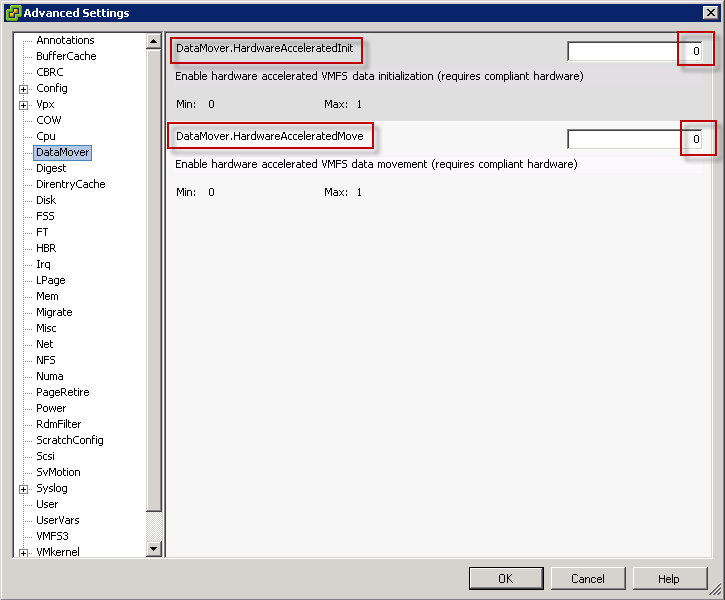
Task: Select the DataMover category
Action: click(62, 152)
